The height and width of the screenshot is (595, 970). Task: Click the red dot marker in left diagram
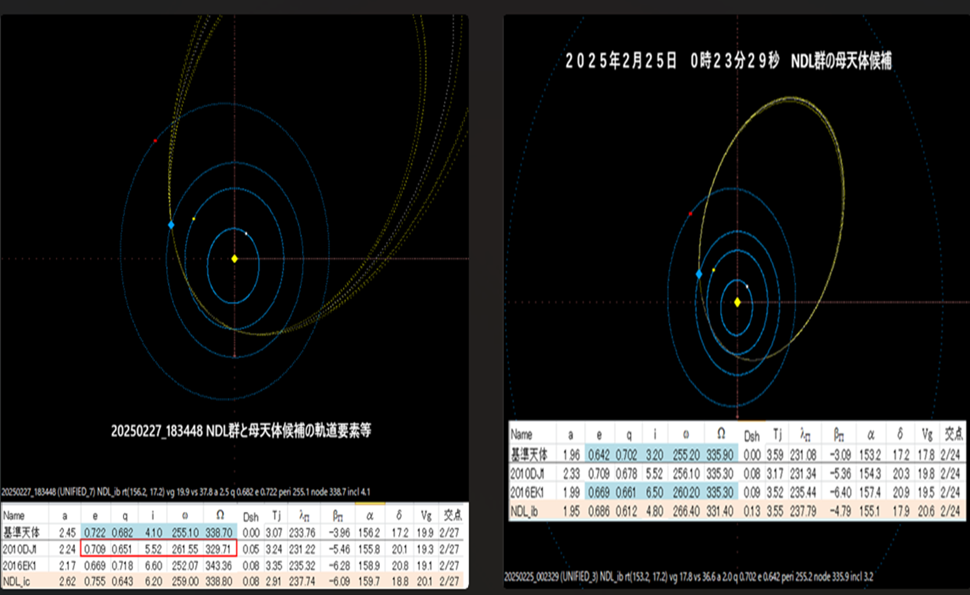tap(155, 141)
